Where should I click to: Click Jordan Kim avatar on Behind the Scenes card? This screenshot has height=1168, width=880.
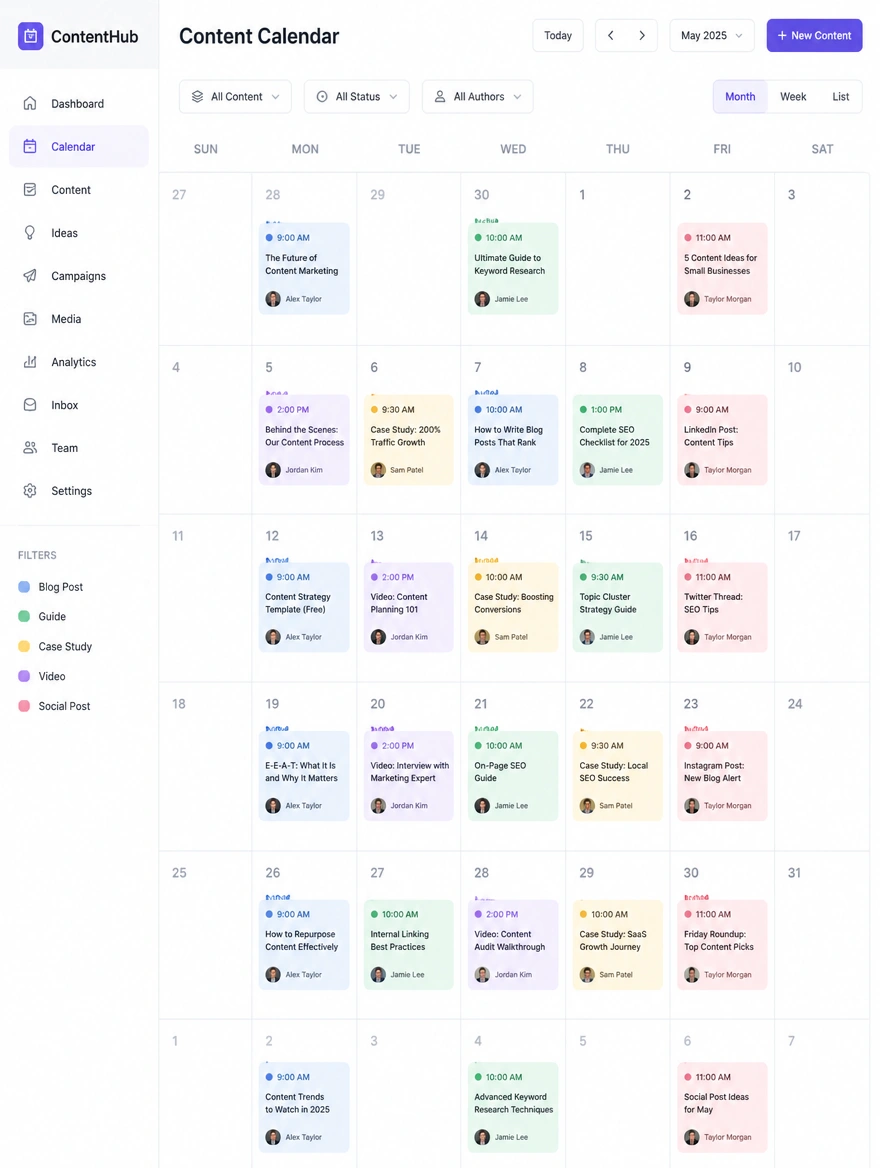[x=273, y=470]
